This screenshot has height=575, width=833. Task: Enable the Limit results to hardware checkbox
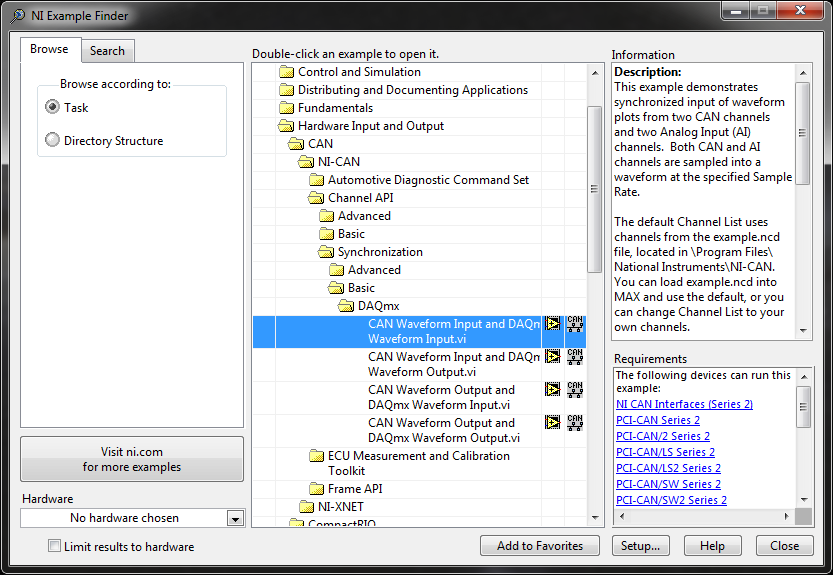coord(54,546)
